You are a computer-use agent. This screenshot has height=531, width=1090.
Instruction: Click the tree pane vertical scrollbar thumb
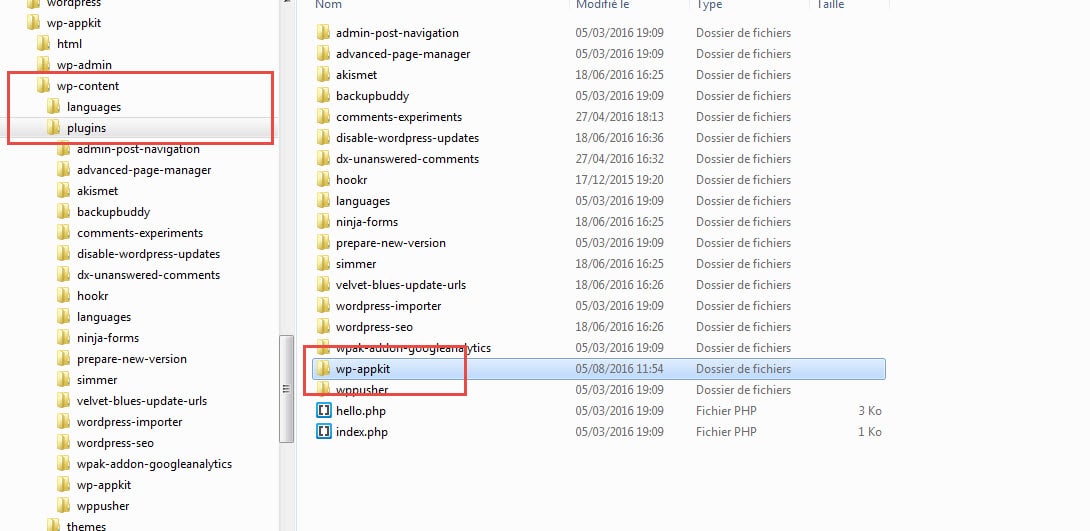click(286, 389)
